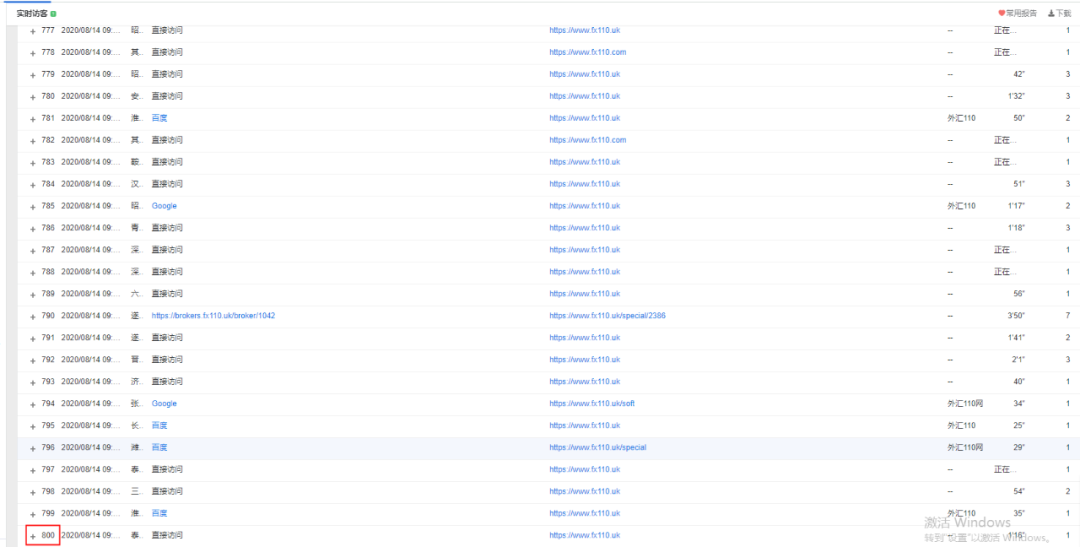Click the 常用报告 heart icon
The width and height of the screenshot is (1080, 547).
click(x=1001, y=13)
